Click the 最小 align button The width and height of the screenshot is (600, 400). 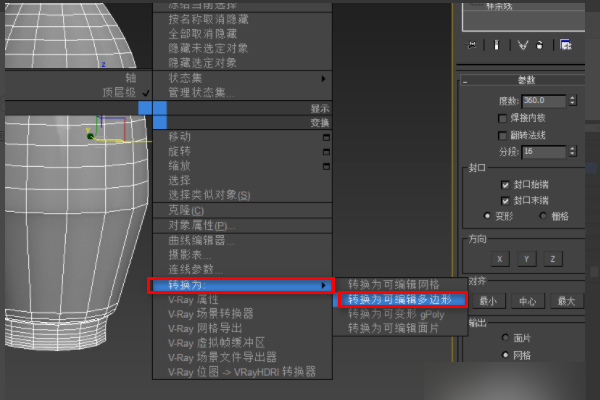tap(489, 301)
